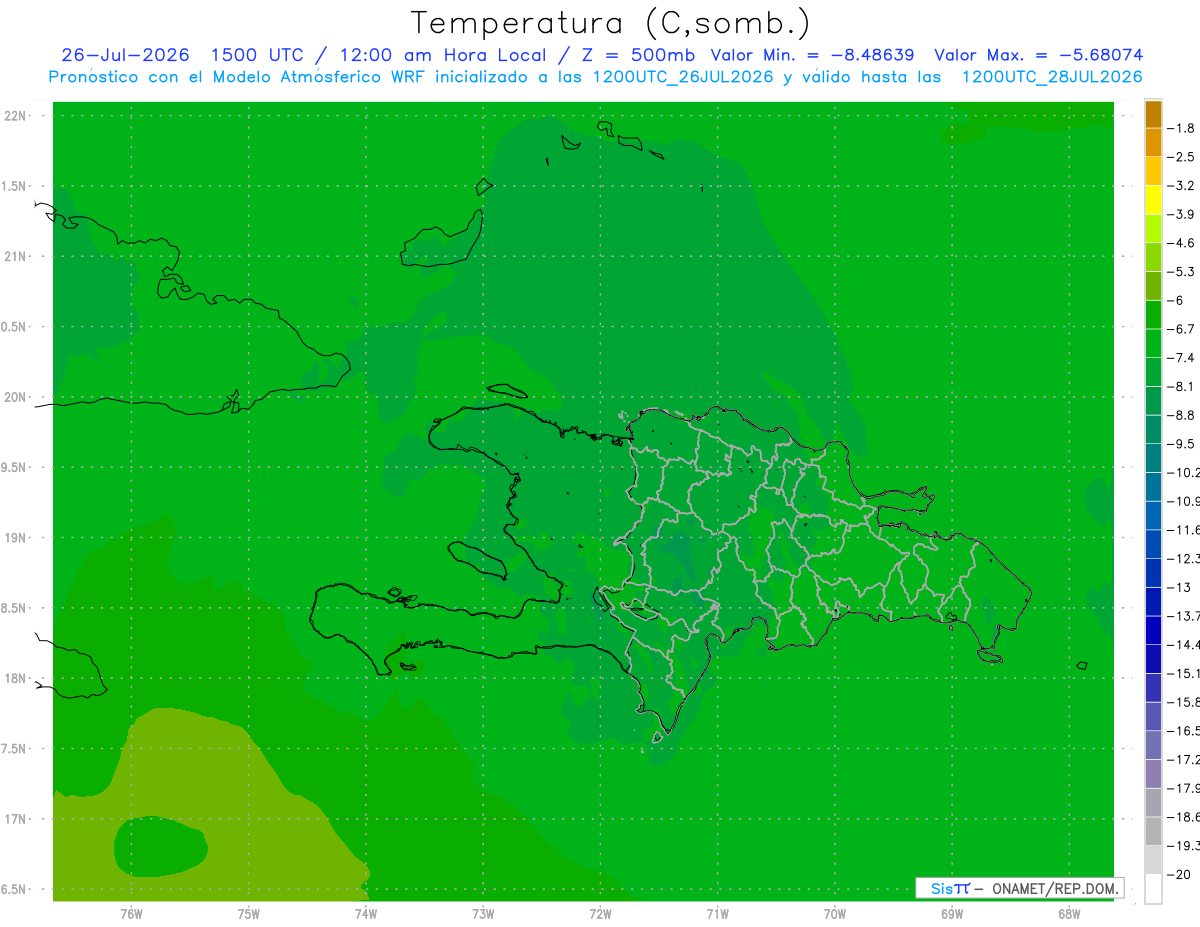
Task: Select the "Valor Min. = -8.48639" text
Action: click(x=812, y=55)
